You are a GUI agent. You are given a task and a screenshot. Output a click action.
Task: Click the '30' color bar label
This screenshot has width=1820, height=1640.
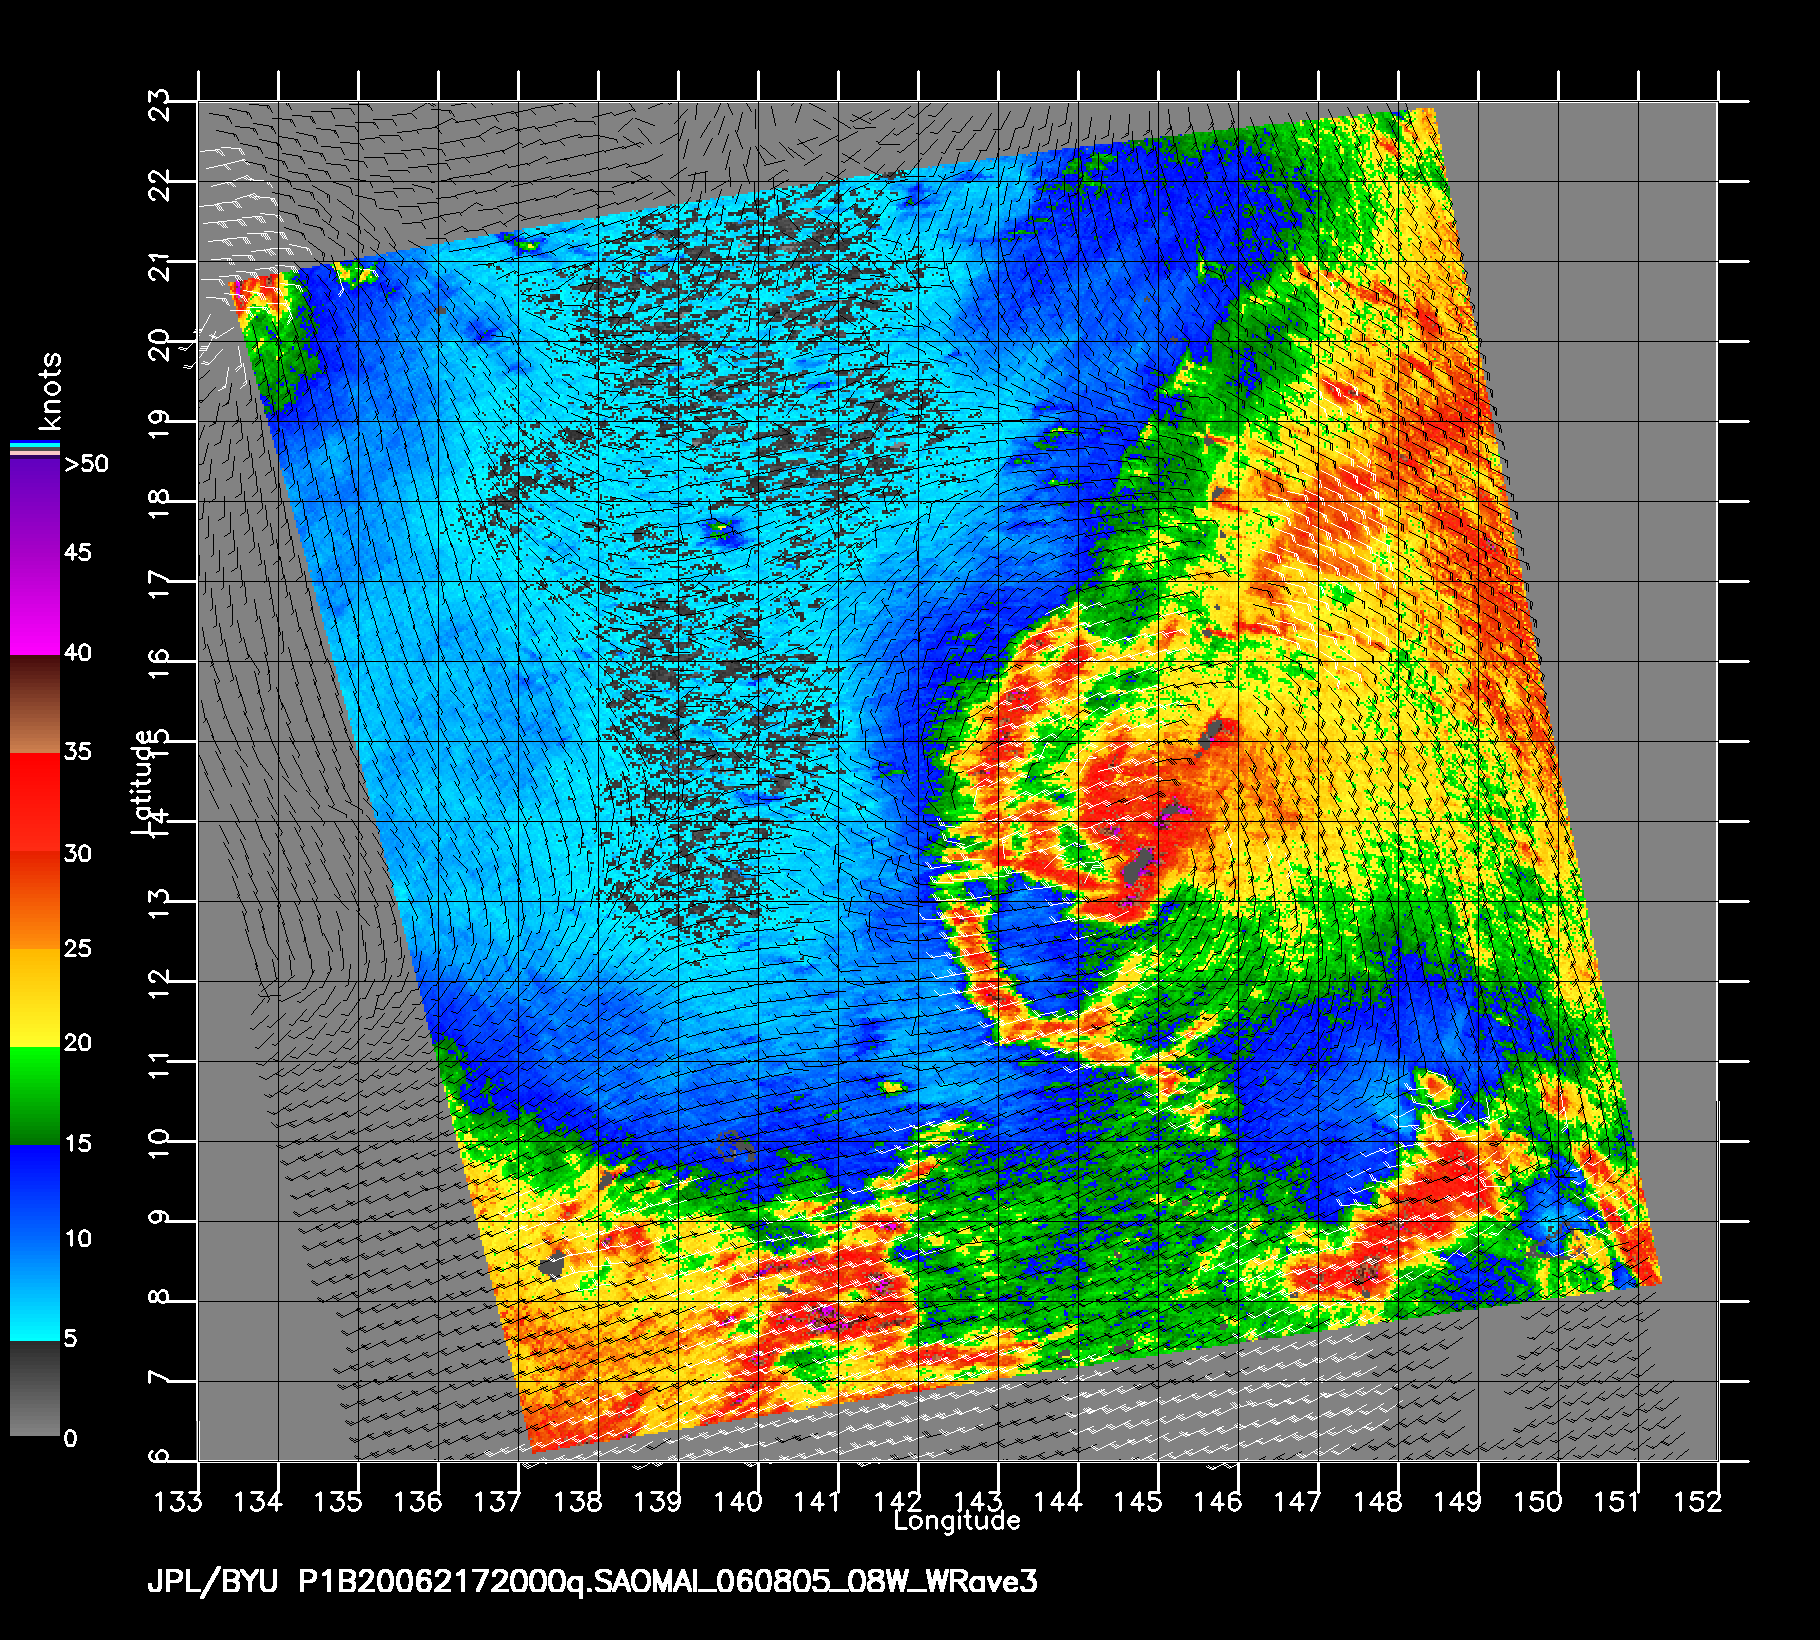click(78, 853)
